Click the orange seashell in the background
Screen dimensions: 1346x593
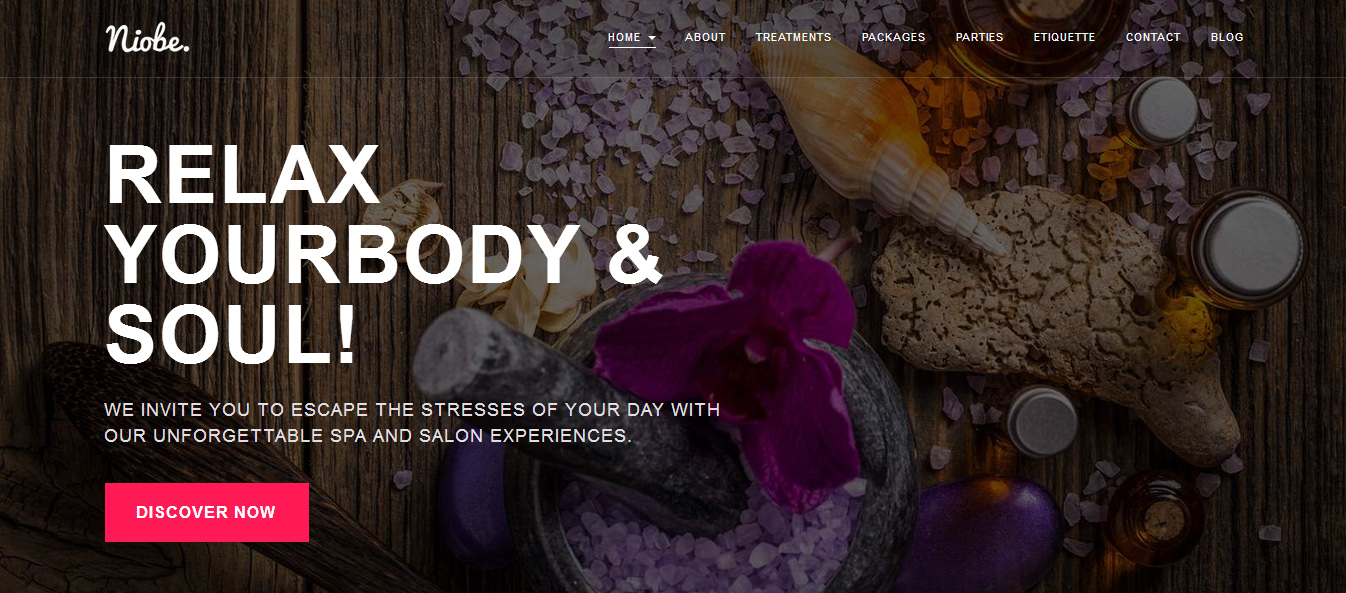(875, 140)
